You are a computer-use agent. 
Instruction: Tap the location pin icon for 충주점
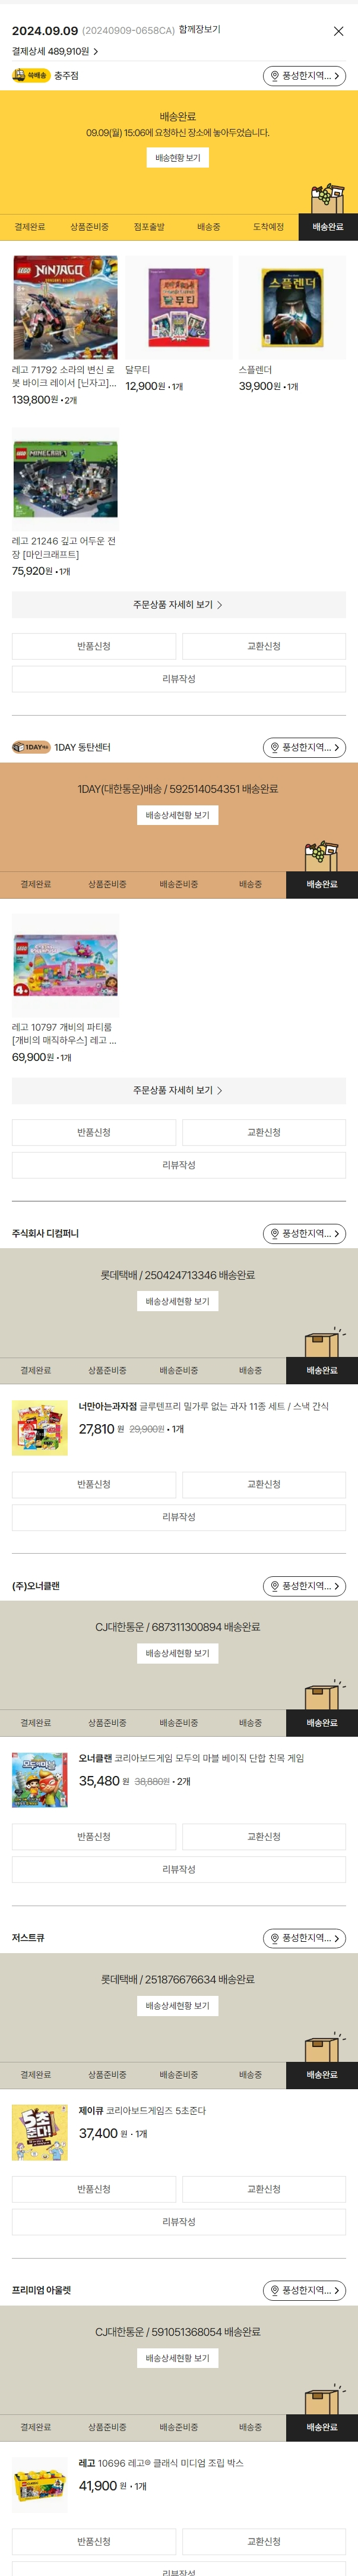(x=275, y=76)
